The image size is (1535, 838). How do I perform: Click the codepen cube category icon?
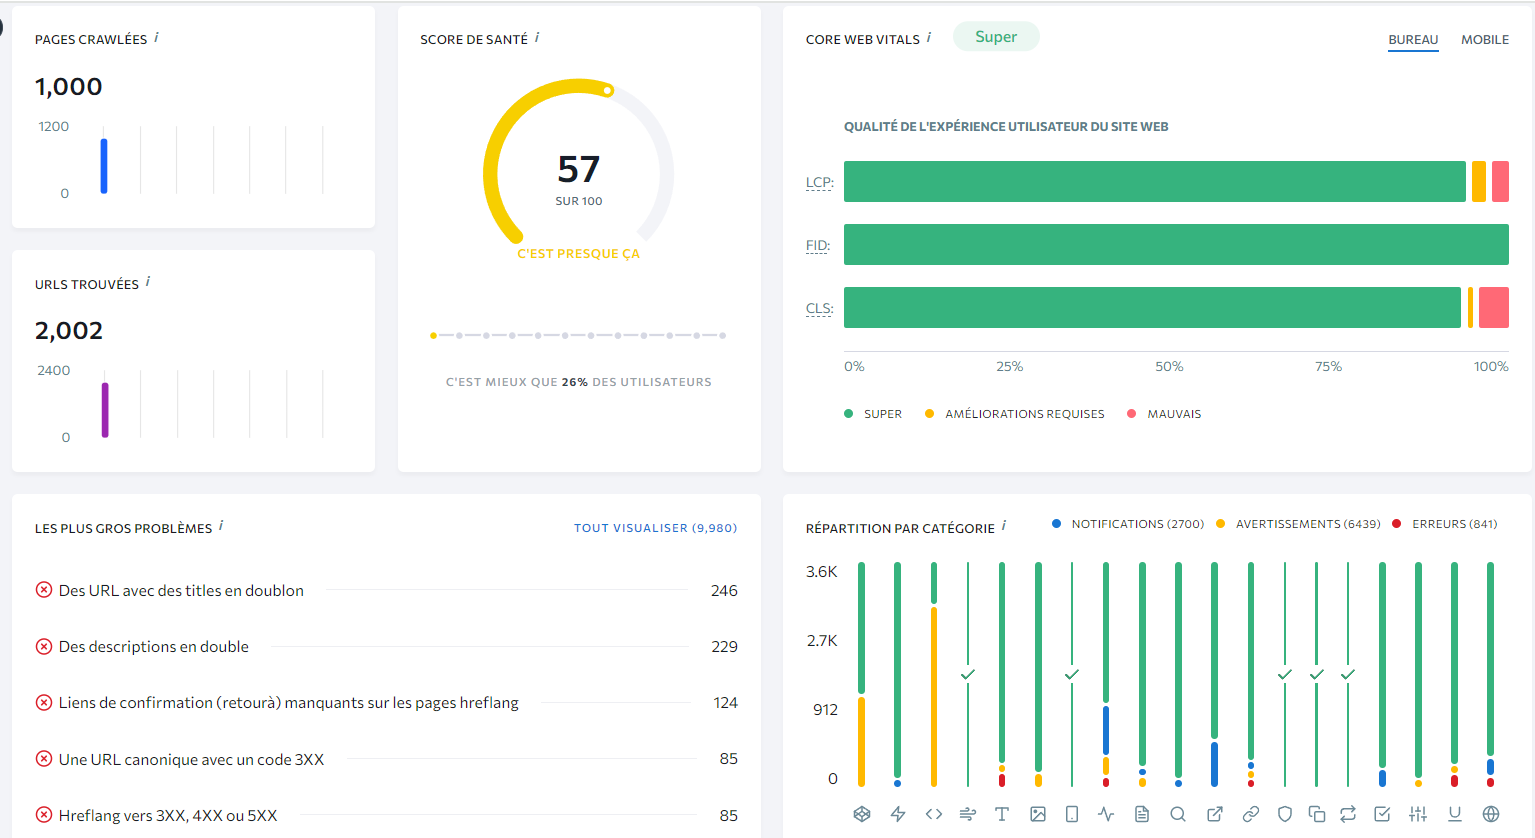862,814
